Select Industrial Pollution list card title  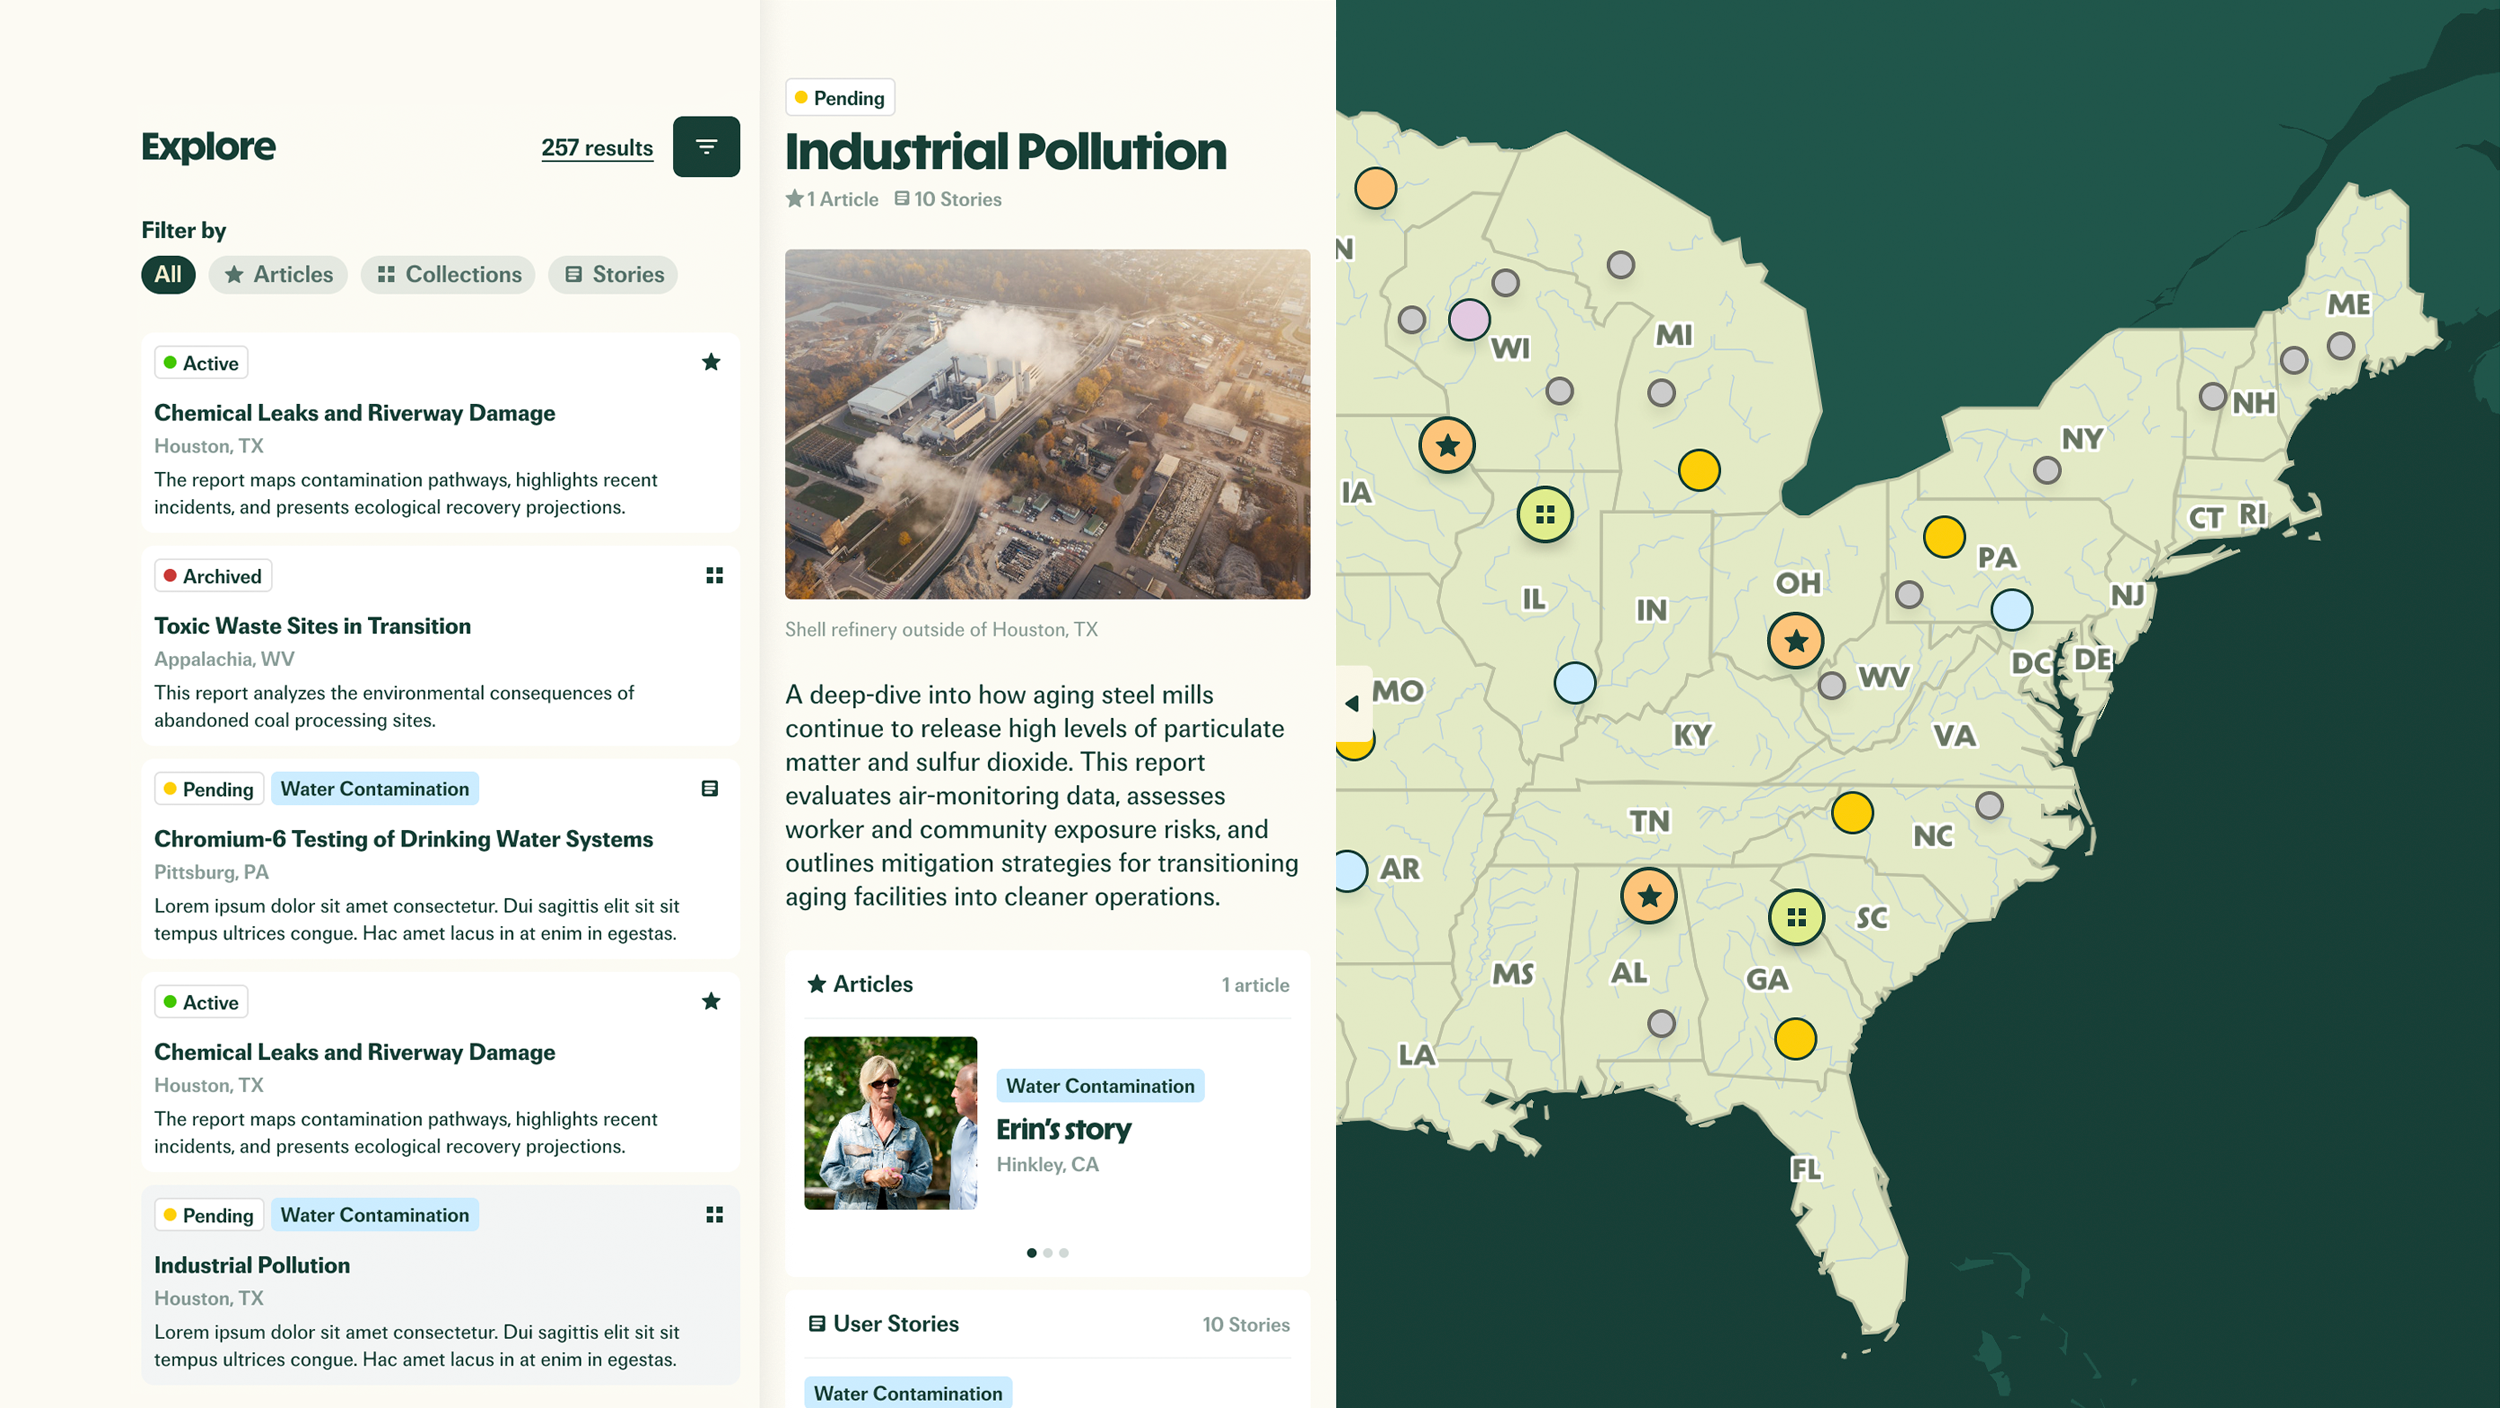(252, 1265)
